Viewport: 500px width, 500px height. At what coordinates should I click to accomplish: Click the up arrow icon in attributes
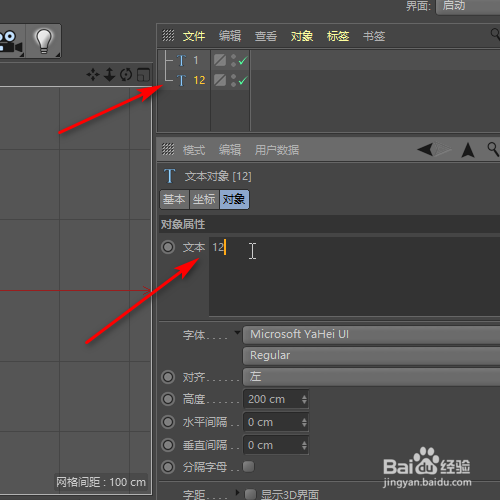coord(468,150)
